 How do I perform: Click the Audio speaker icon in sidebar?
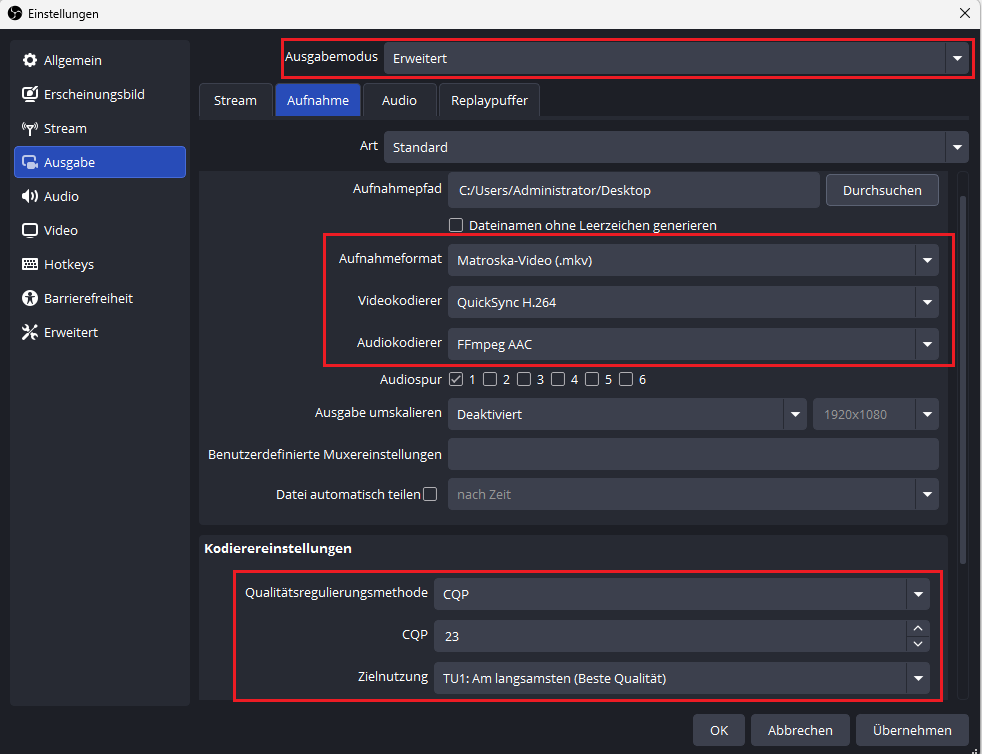tap(29, 196)
